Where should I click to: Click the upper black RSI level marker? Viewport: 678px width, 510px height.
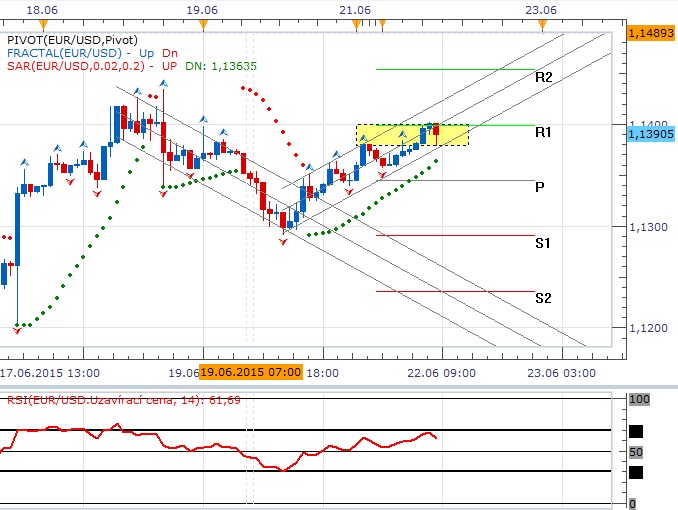(x=637, y=431)
